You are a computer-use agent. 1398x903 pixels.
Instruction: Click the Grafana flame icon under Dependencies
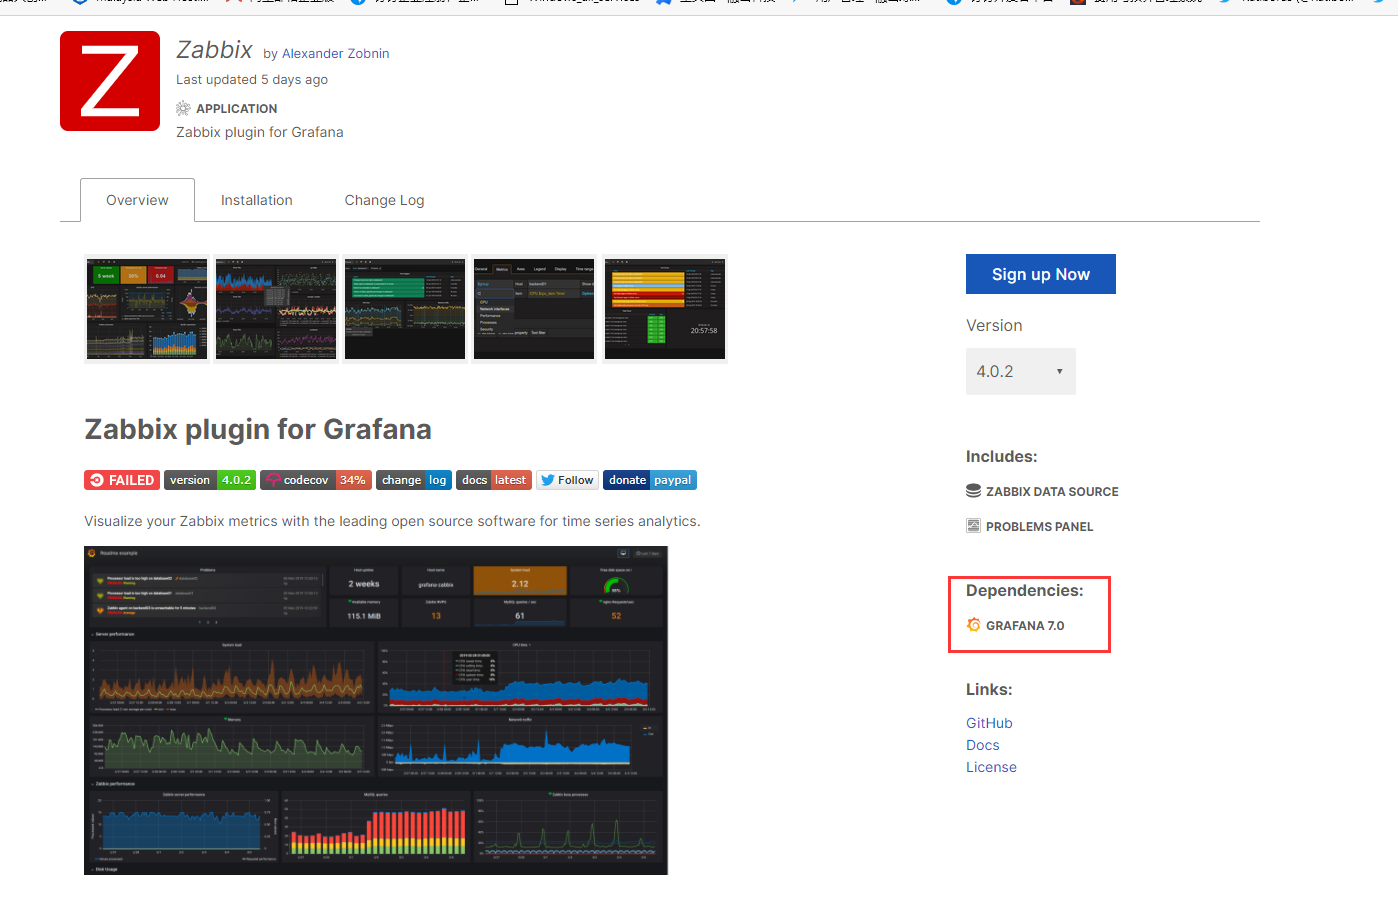pos(973,624)
